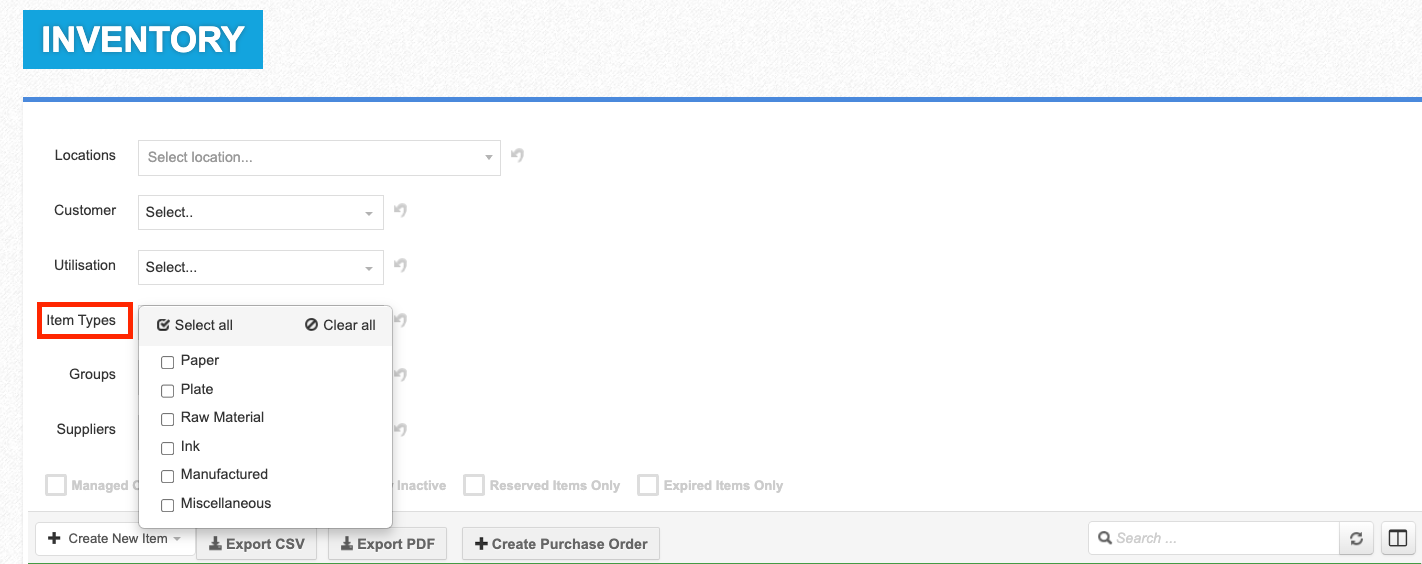
Task: Choose Clear all in Item Types list
Action: (x=341, y=325)
